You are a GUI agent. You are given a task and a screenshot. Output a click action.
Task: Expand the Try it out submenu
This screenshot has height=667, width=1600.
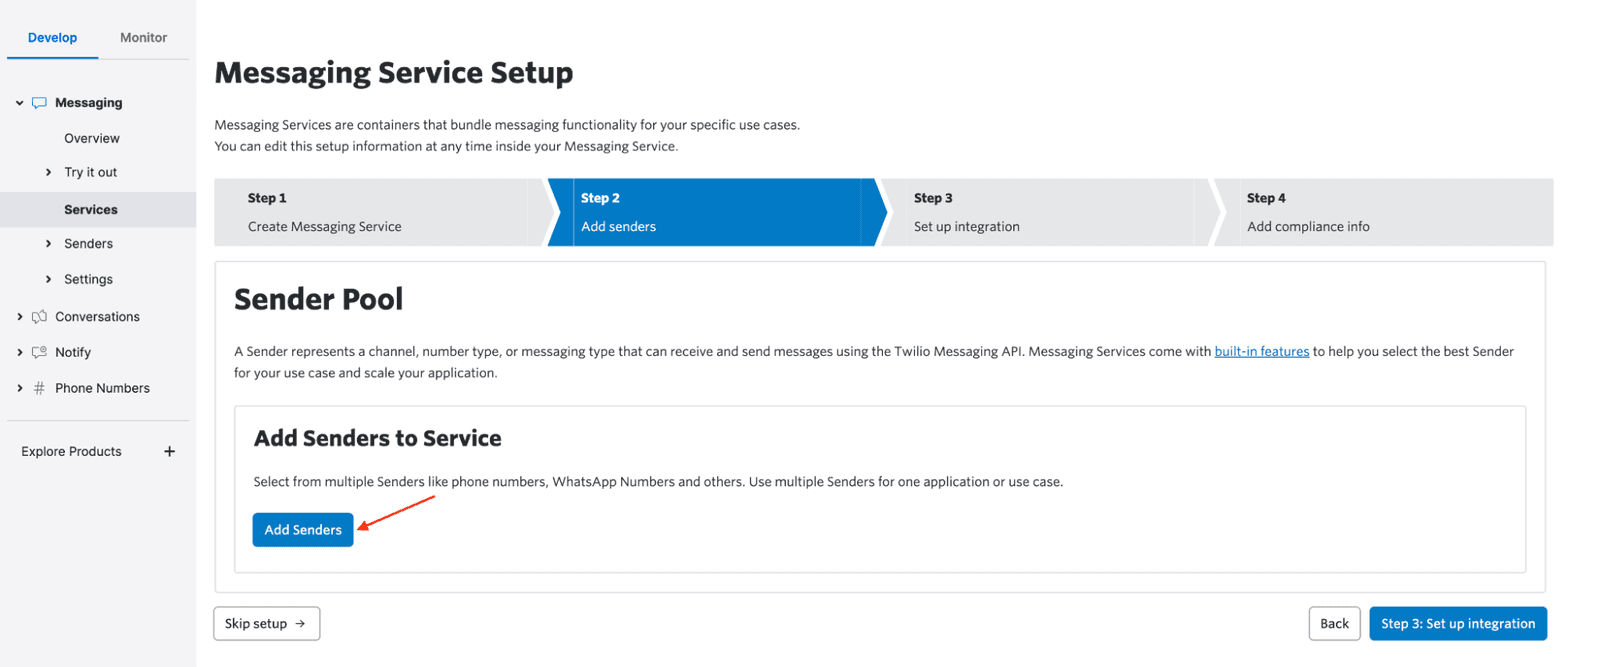[48, 173]
